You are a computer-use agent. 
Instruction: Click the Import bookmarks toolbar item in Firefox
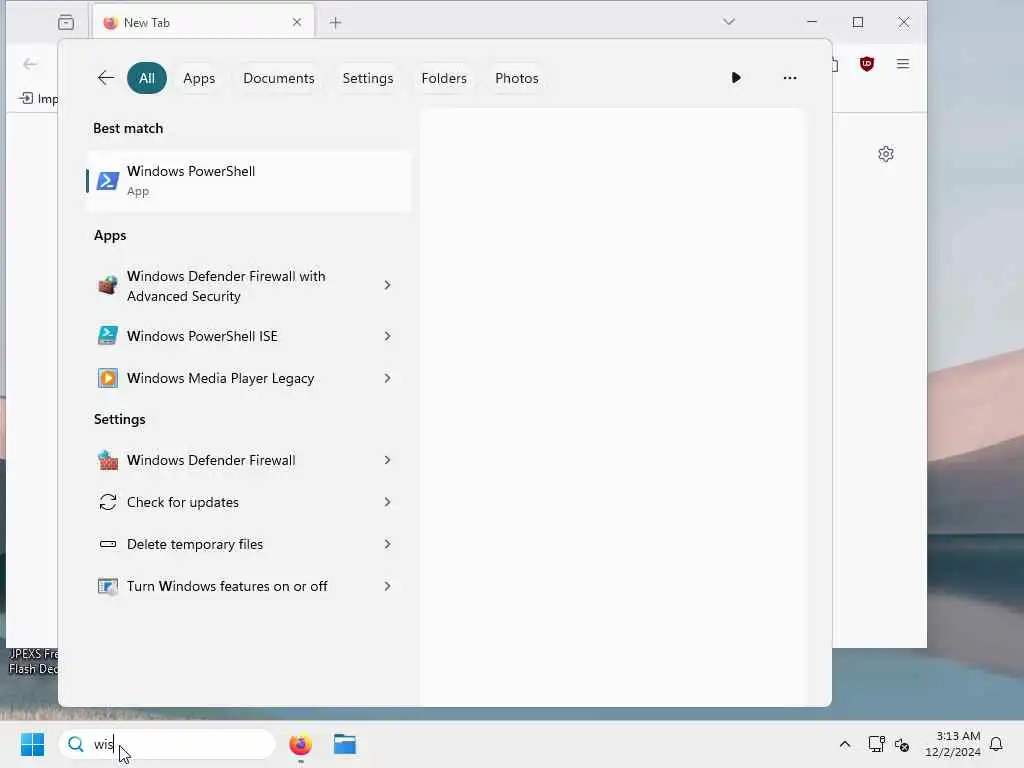(x=38, y=99)
